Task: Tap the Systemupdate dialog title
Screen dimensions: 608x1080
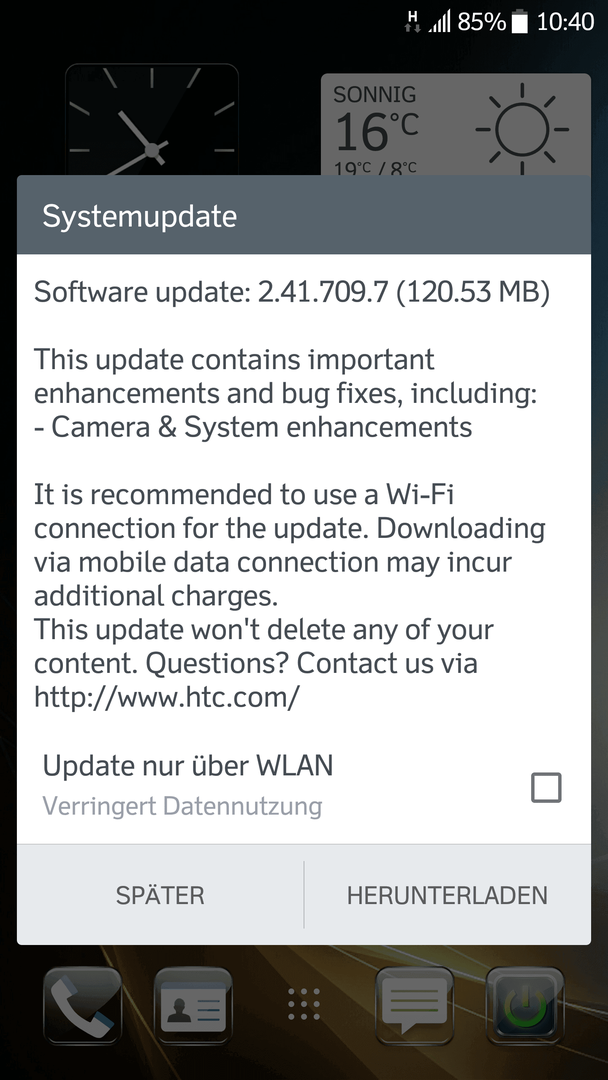Action: coord(140,216)
